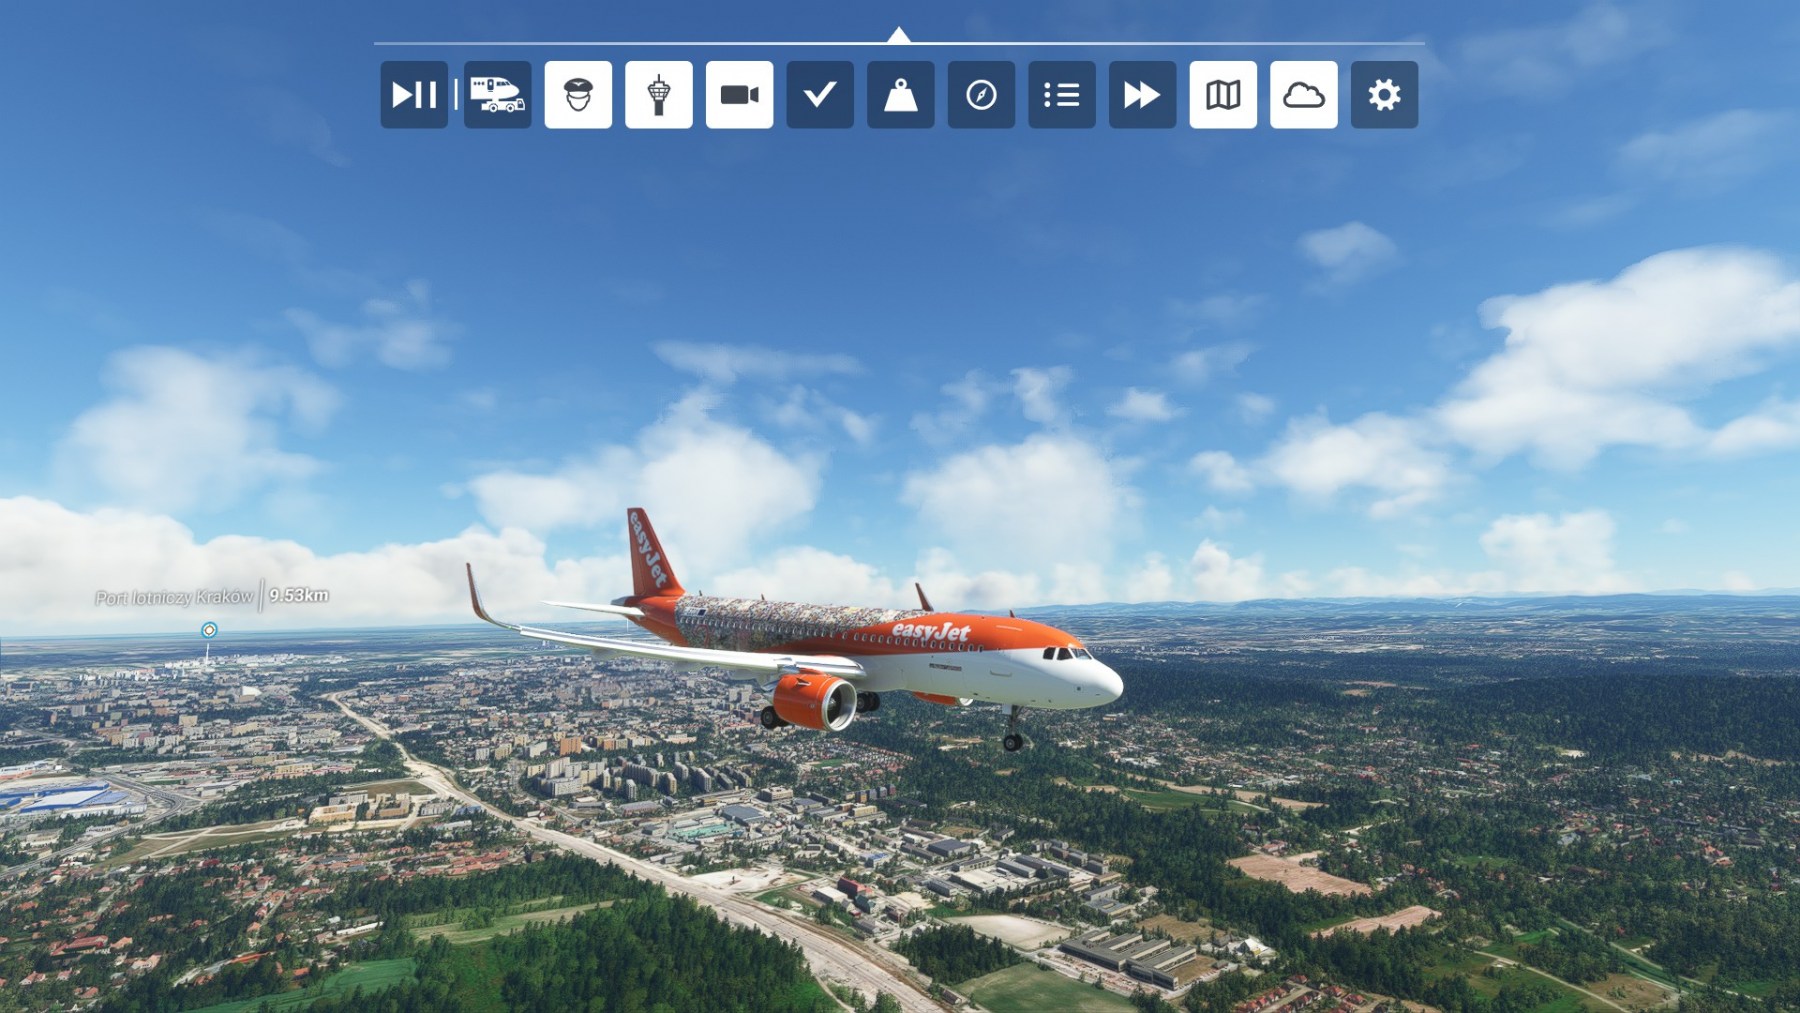
Task: Open the Ground Services truck icon
Action: (498, 95)
